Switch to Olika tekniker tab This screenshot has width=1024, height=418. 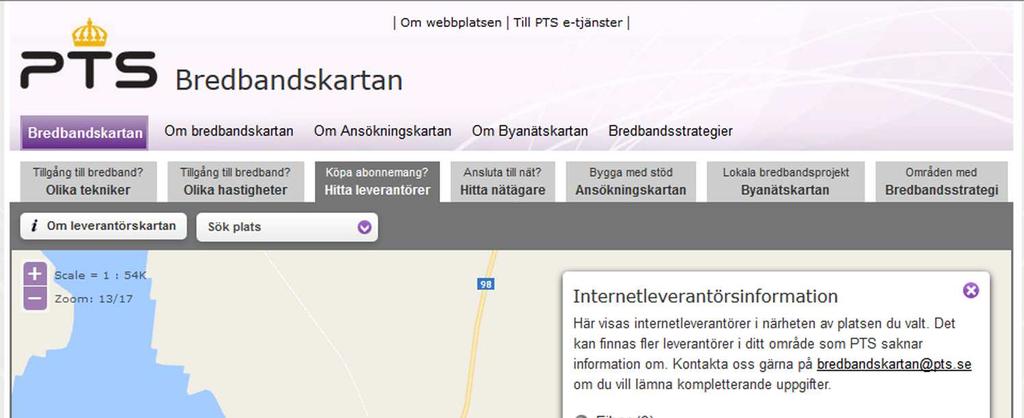(x=88, y=182)
